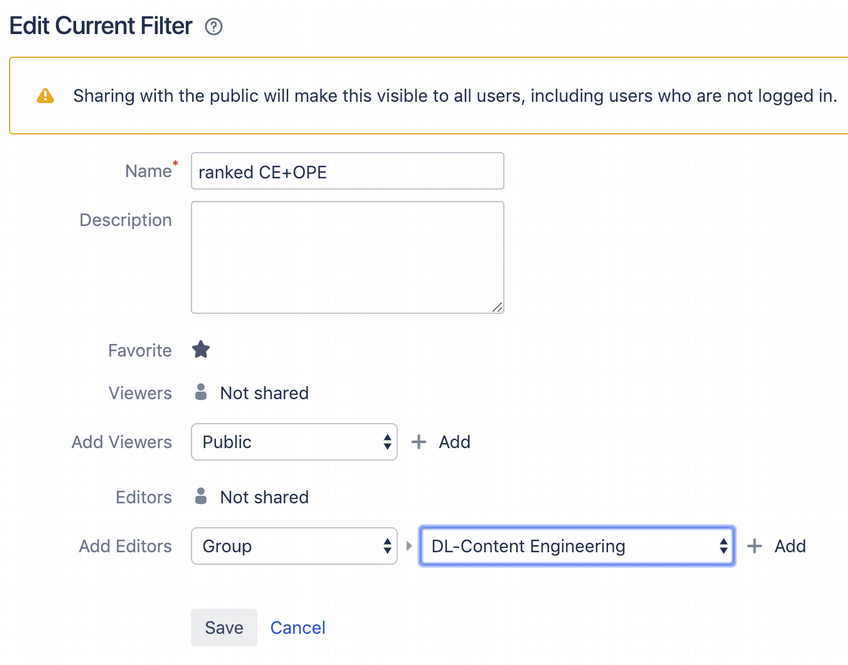
Task: Click the person icon in the Viewers row
Action: tap(201, 392)
